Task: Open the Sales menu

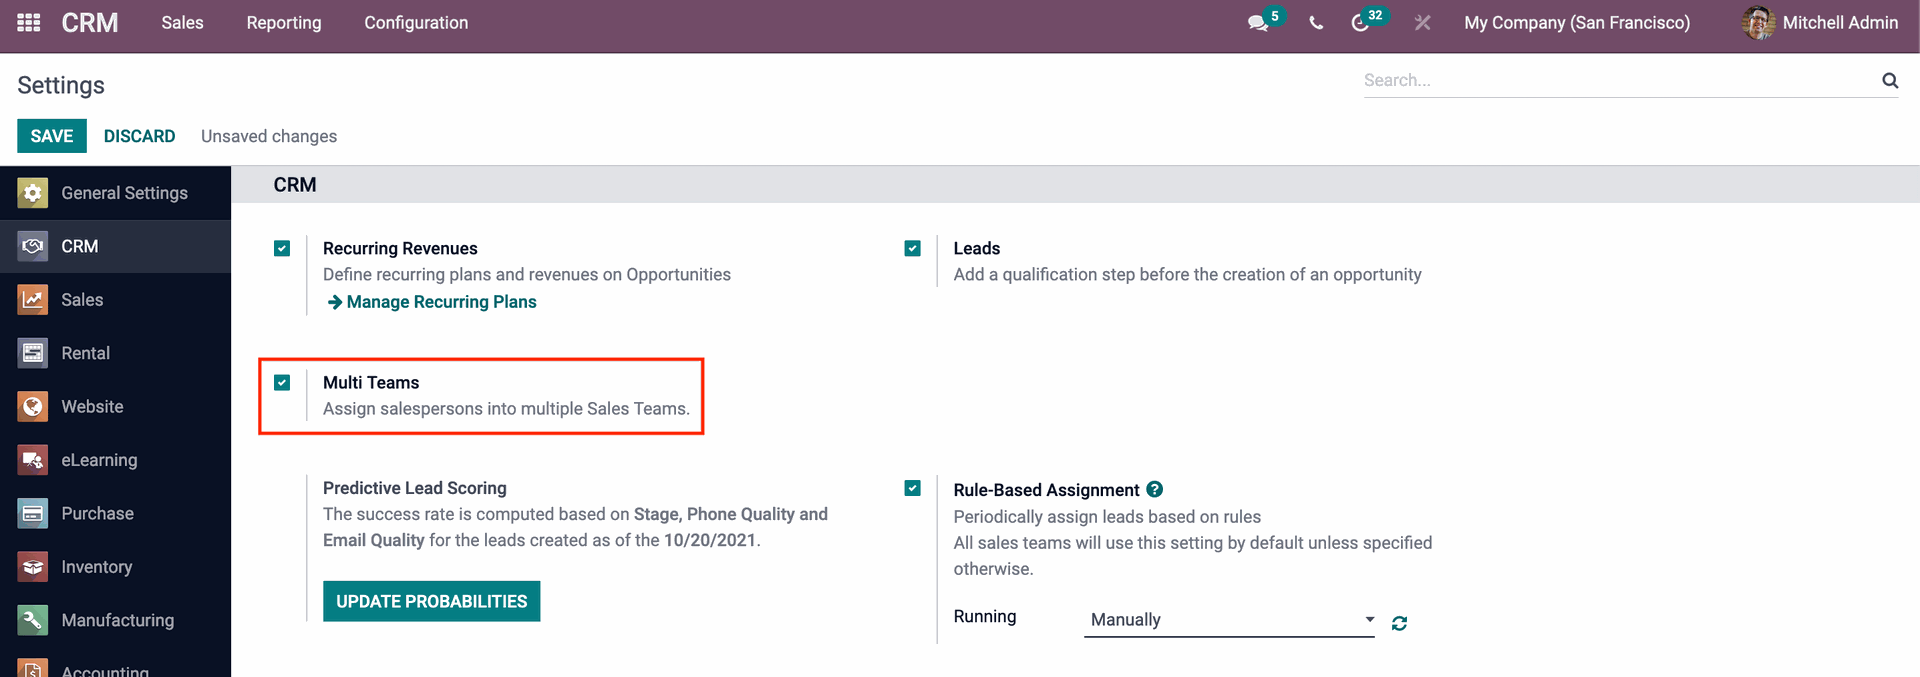Action: point(182,22)
